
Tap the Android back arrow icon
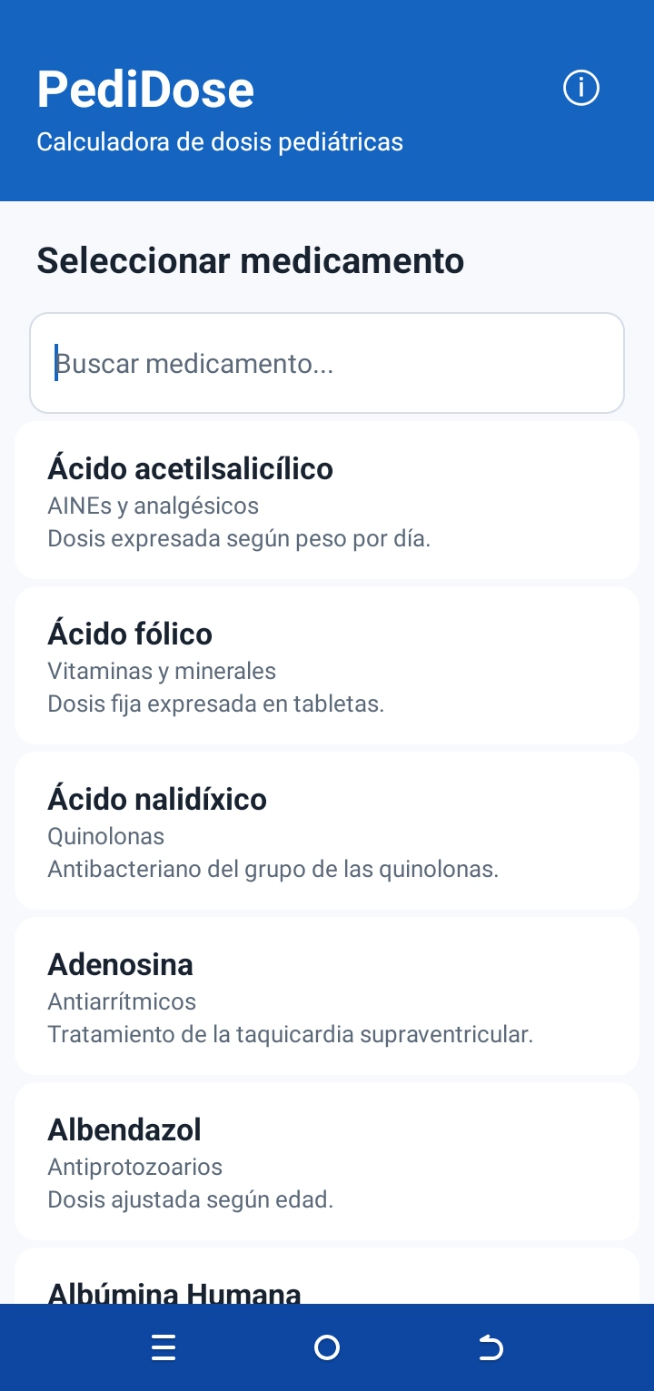click(x=490, y=1348)
